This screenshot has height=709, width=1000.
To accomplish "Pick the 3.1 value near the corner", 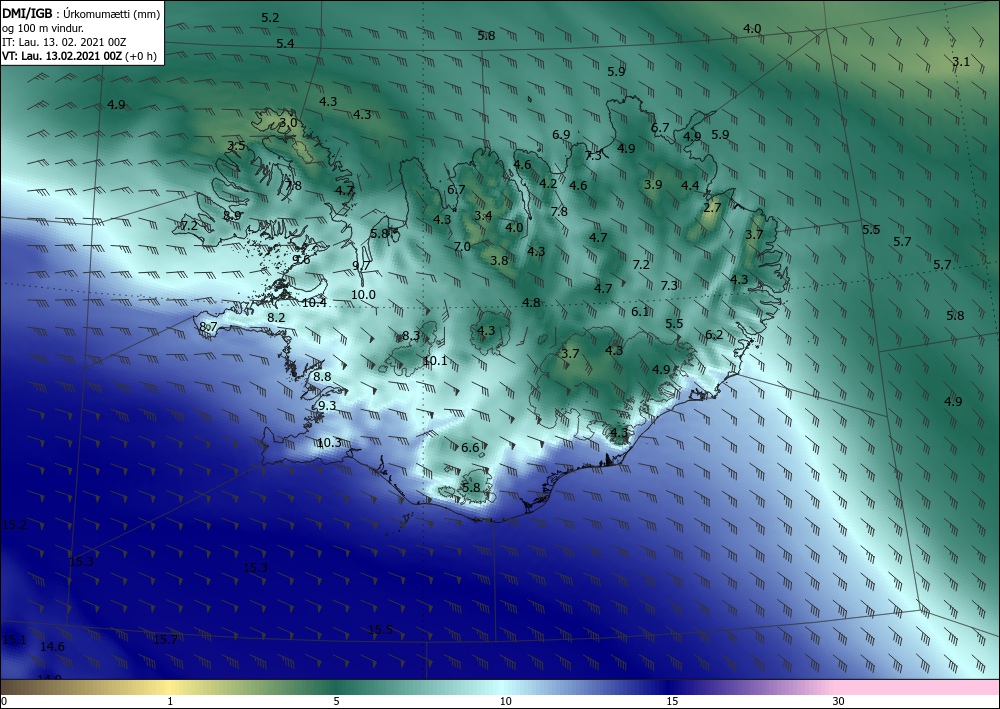I will coord(960,62).
